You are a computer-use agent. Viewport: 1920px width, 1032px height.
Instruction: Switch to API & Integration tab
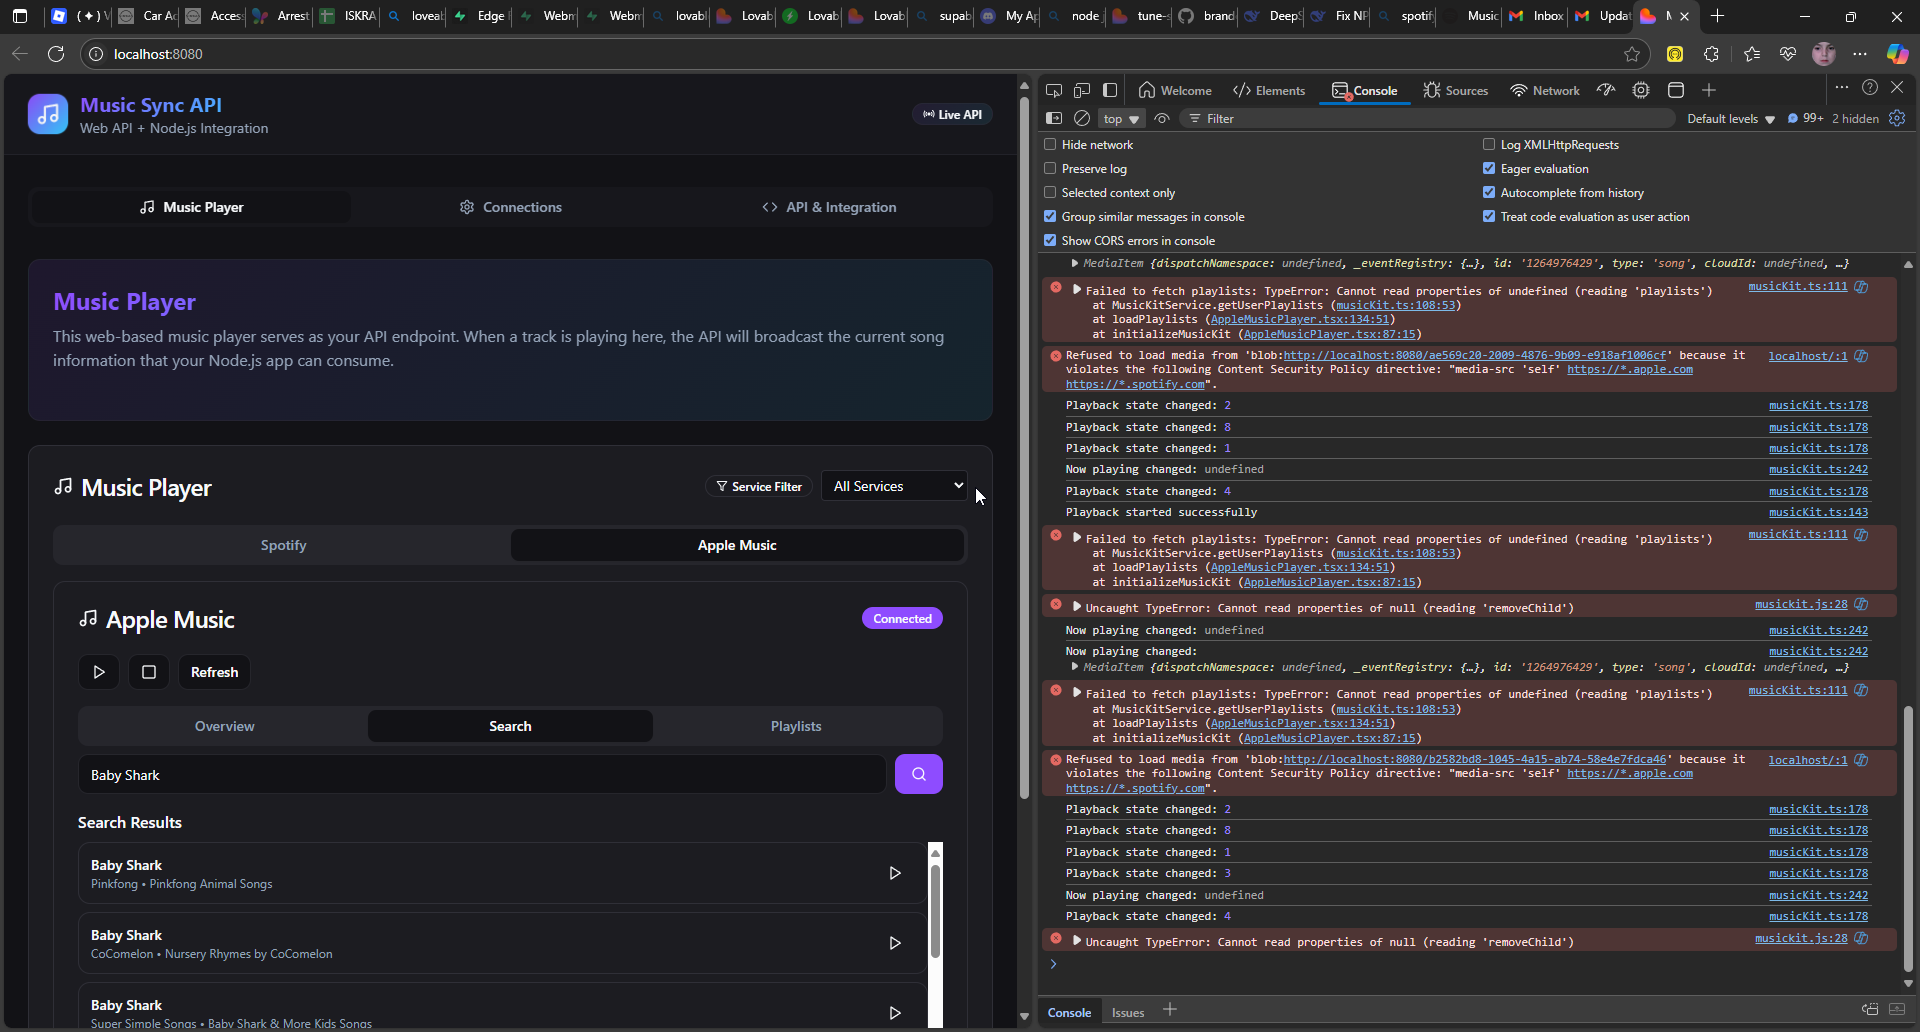pyautogui.click(x=830, y=207)
